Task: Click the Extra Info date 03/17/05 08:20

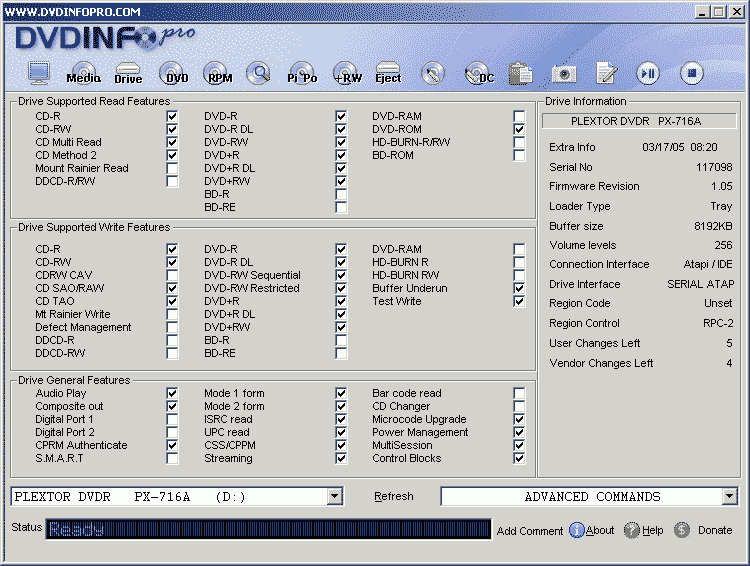Action: [x=680, y=147]
